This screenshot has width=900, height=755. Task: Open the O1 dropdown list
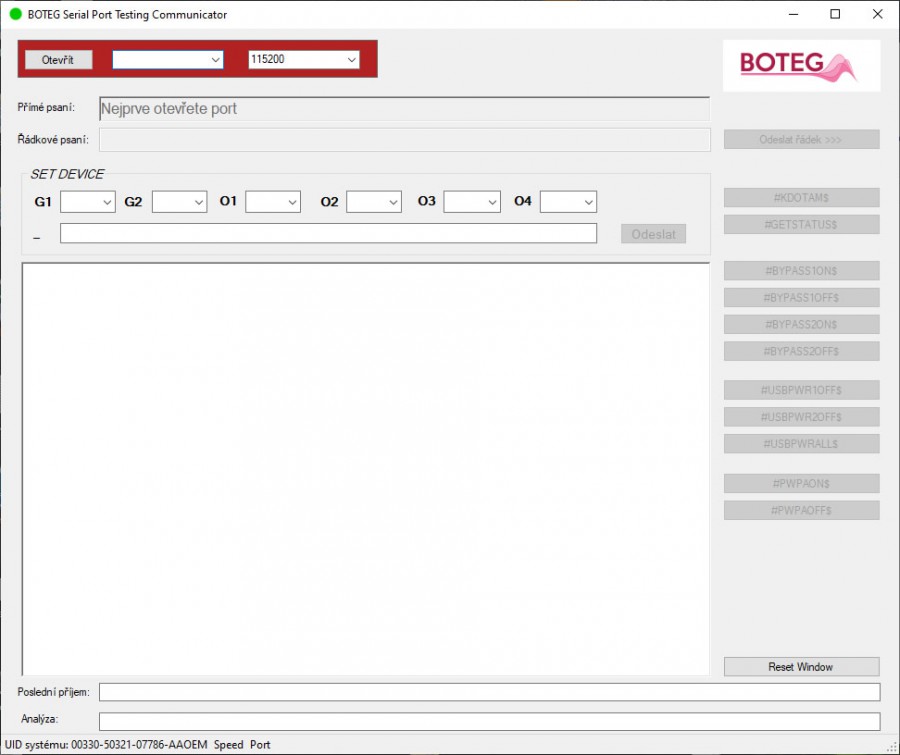[x=273, y=202]
